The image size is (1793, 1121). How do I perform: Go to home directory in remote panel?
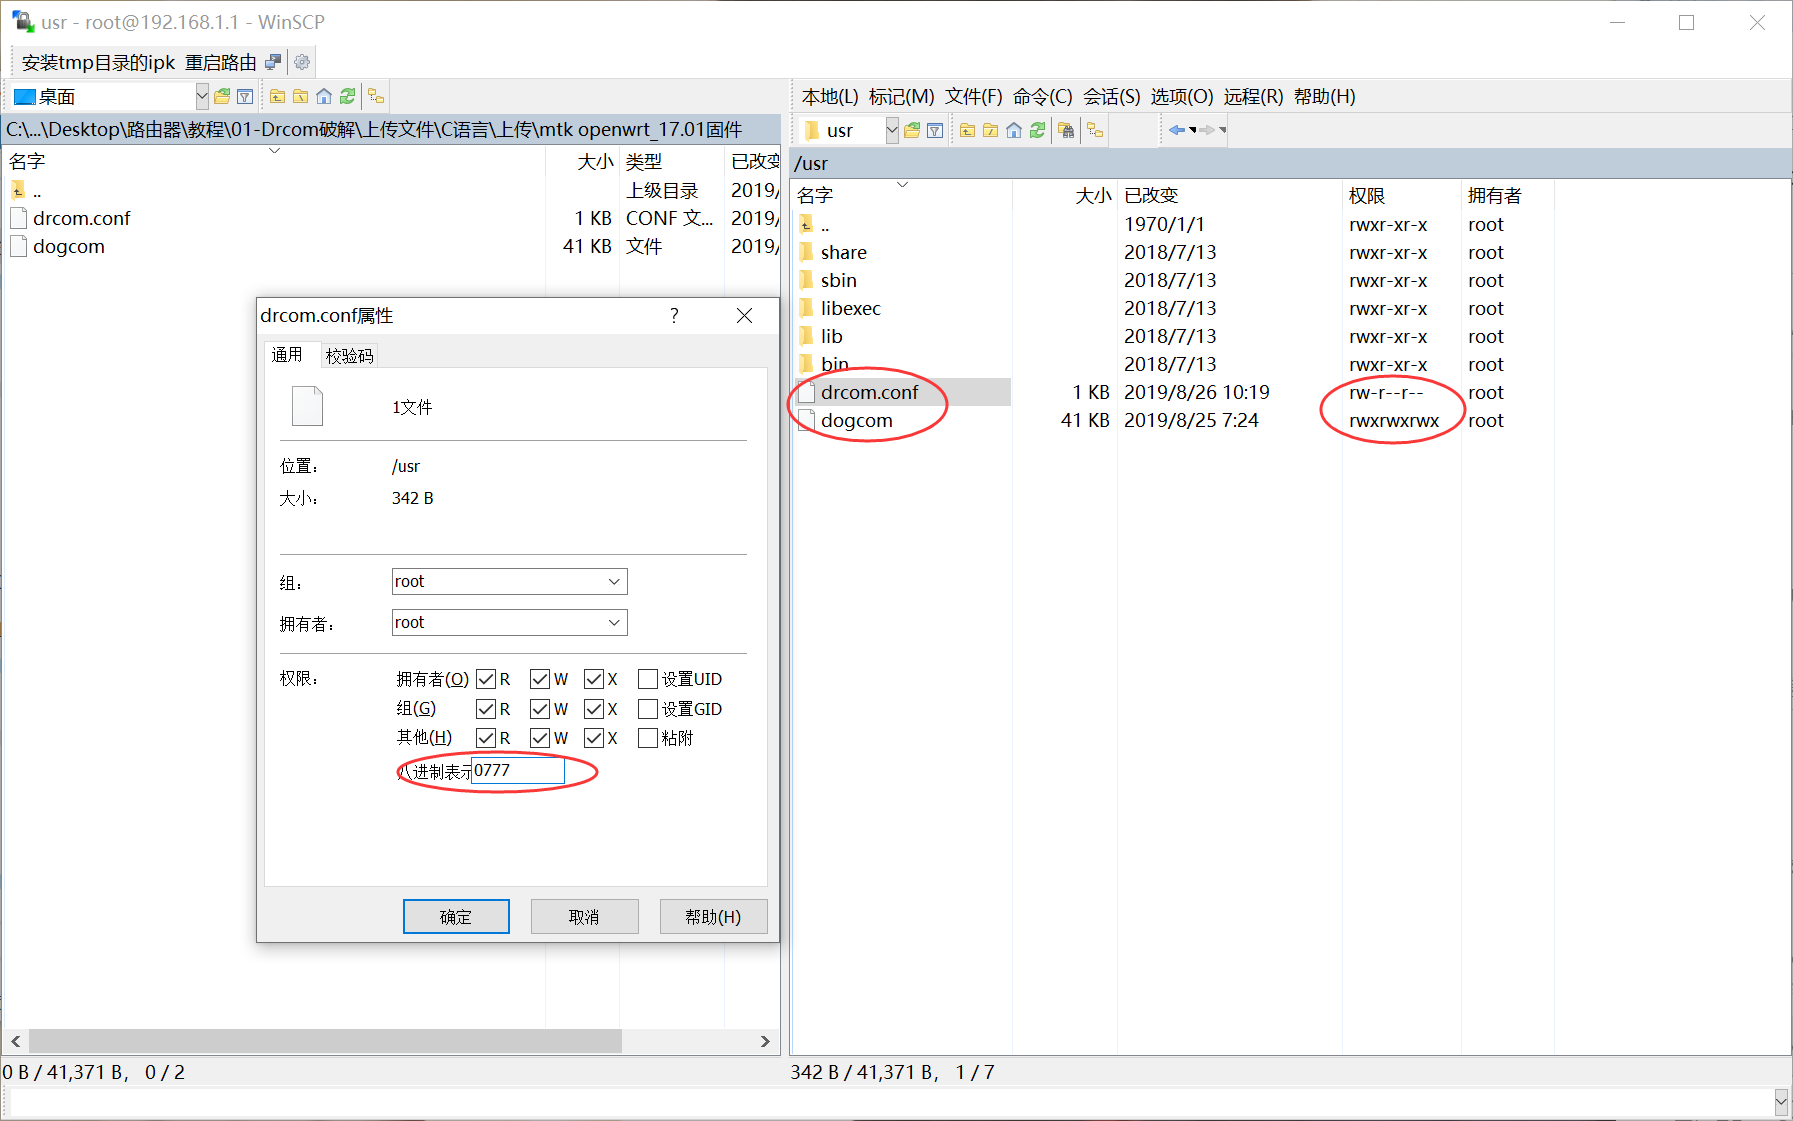1014,130
